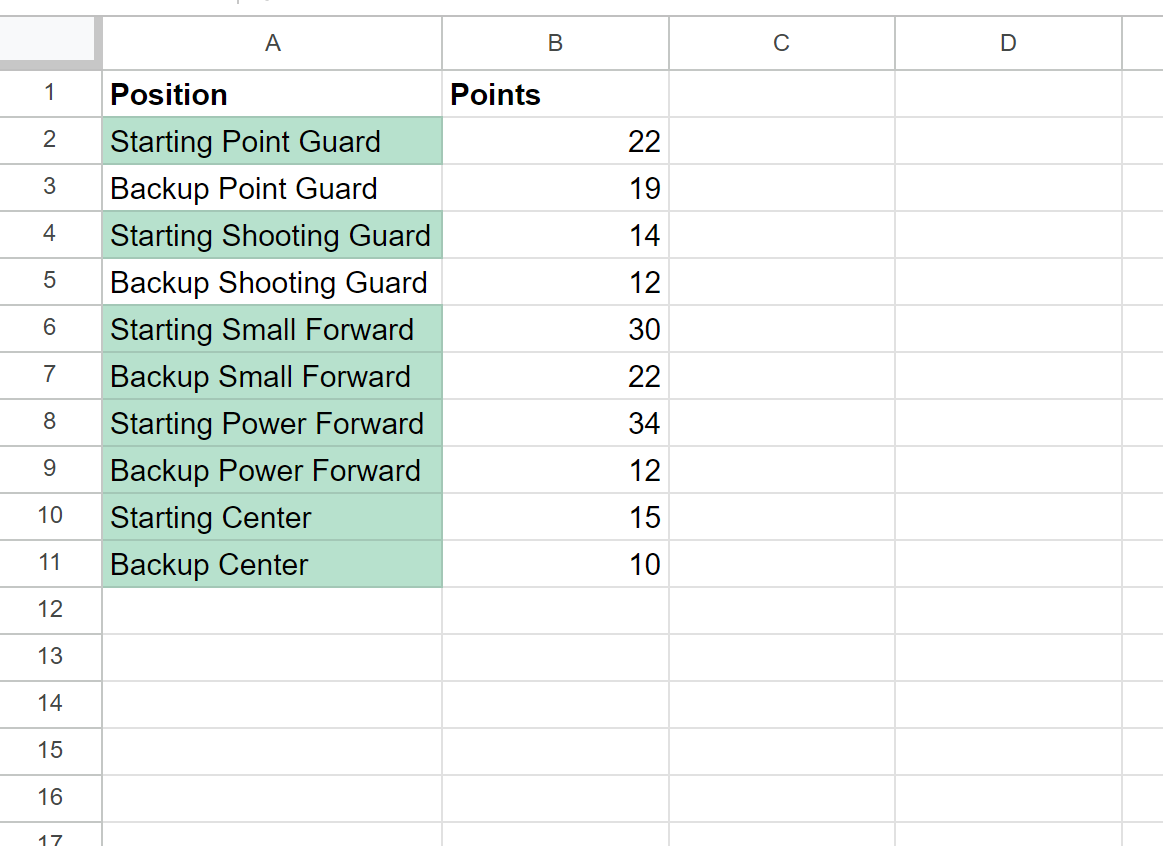Select the Starting Point Guard cell
The image size is (1163, 846).
[x=272, y=141]
